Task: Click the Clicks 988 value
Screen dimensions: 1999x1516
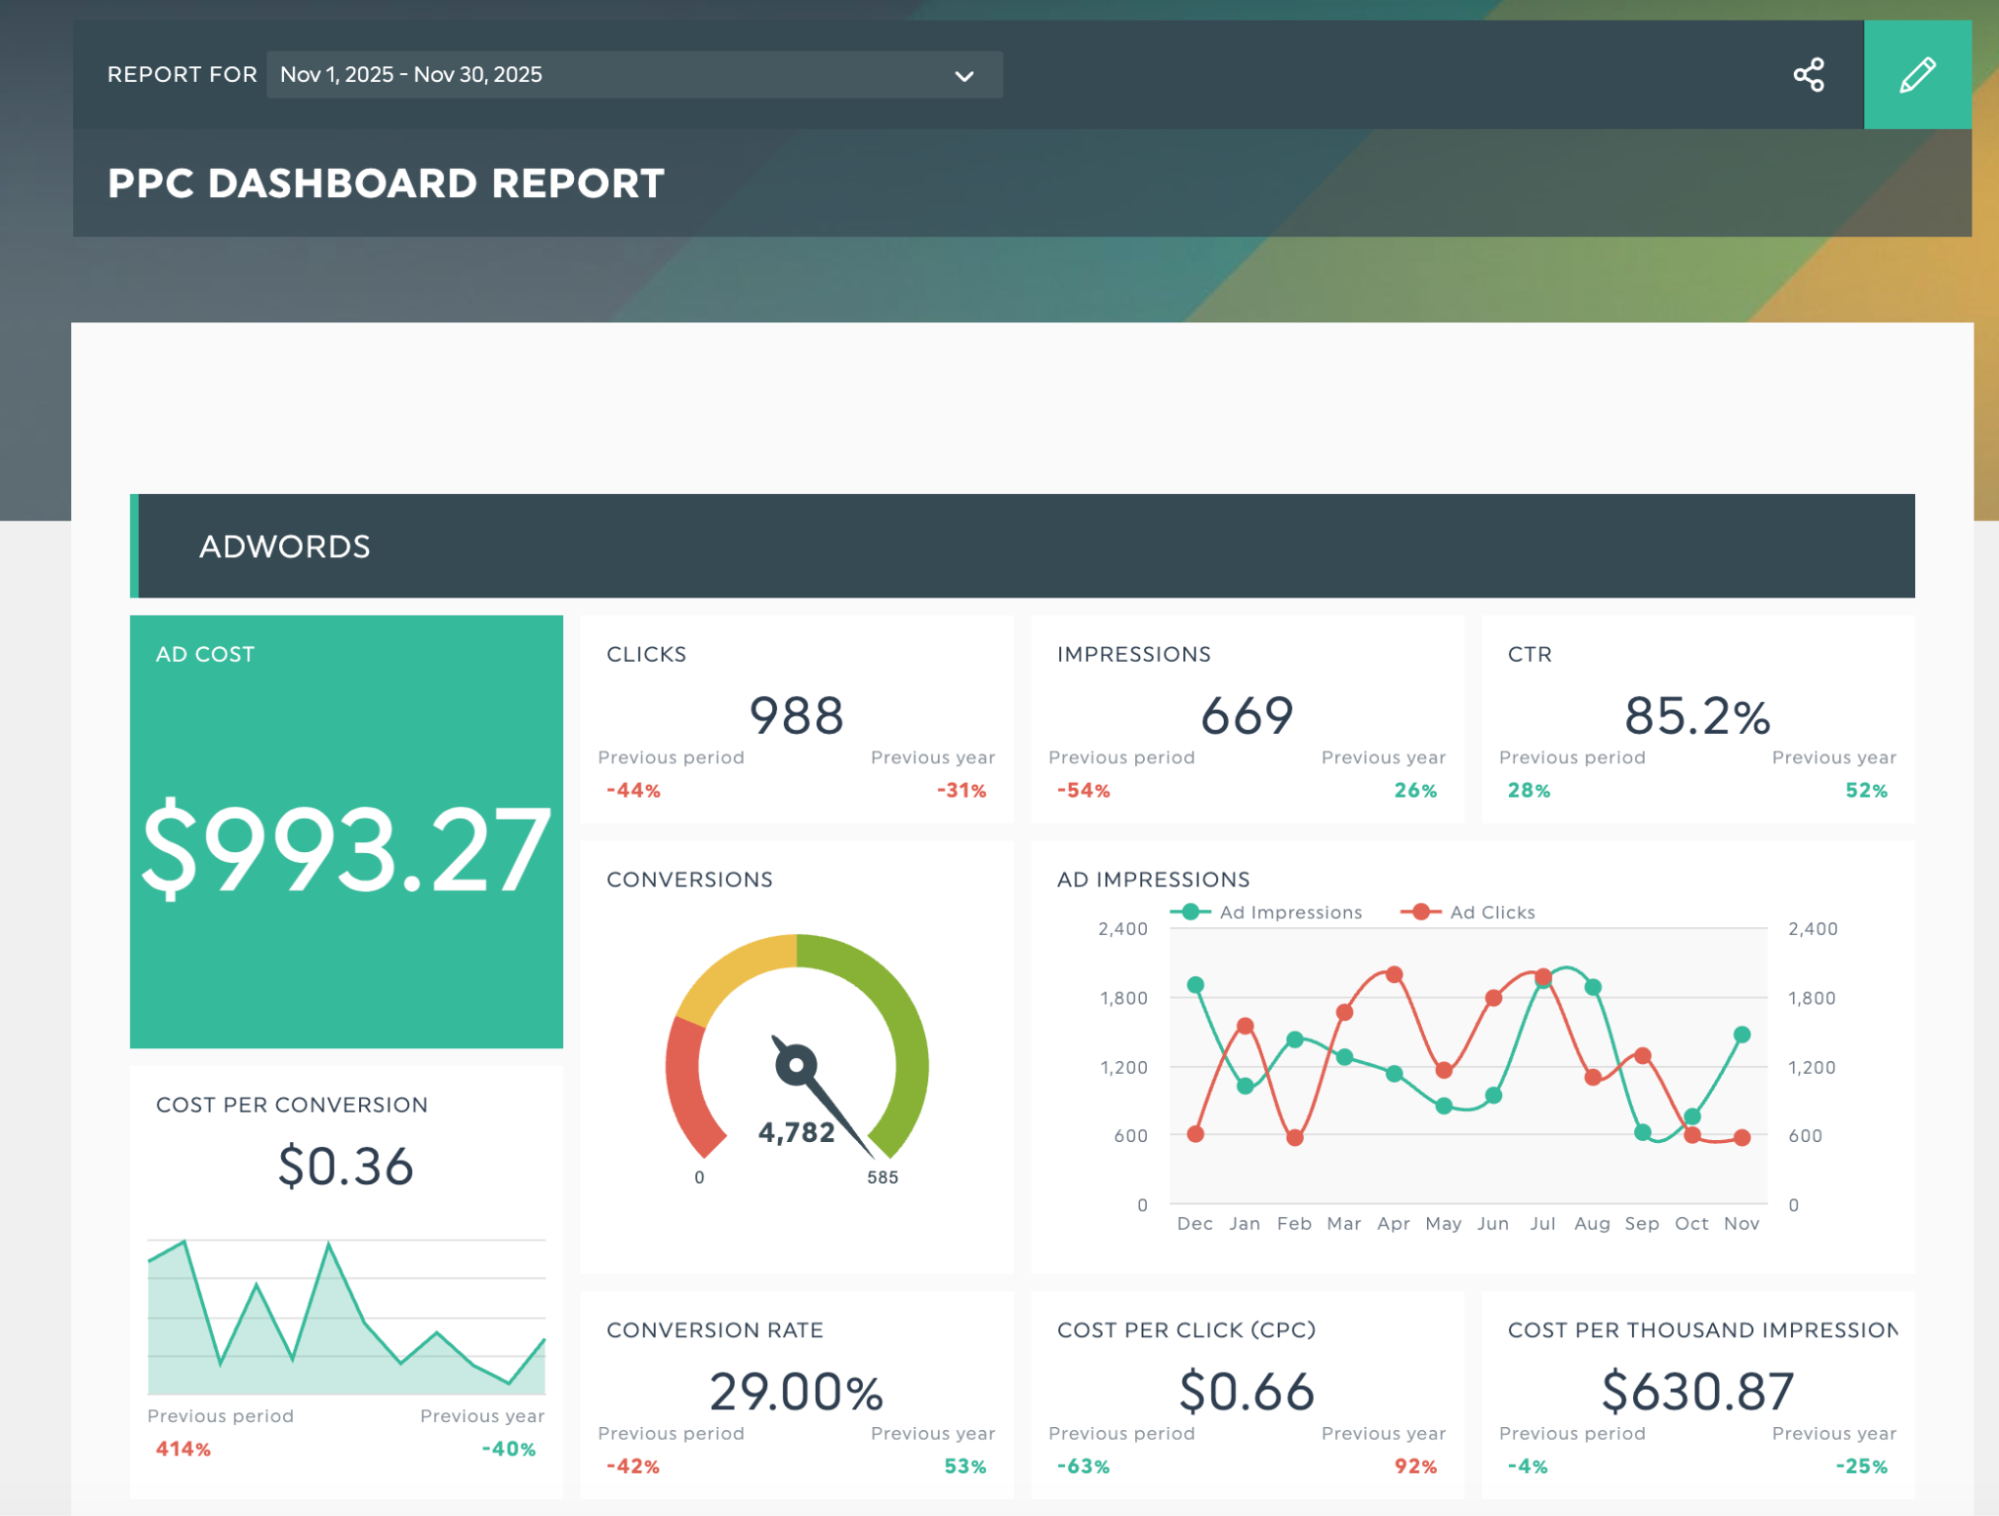Action: point(797,716)
